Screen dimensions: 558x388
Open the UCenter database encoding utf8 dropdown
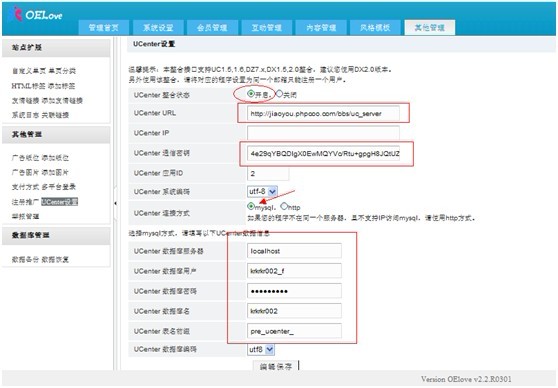click(261, 350)
